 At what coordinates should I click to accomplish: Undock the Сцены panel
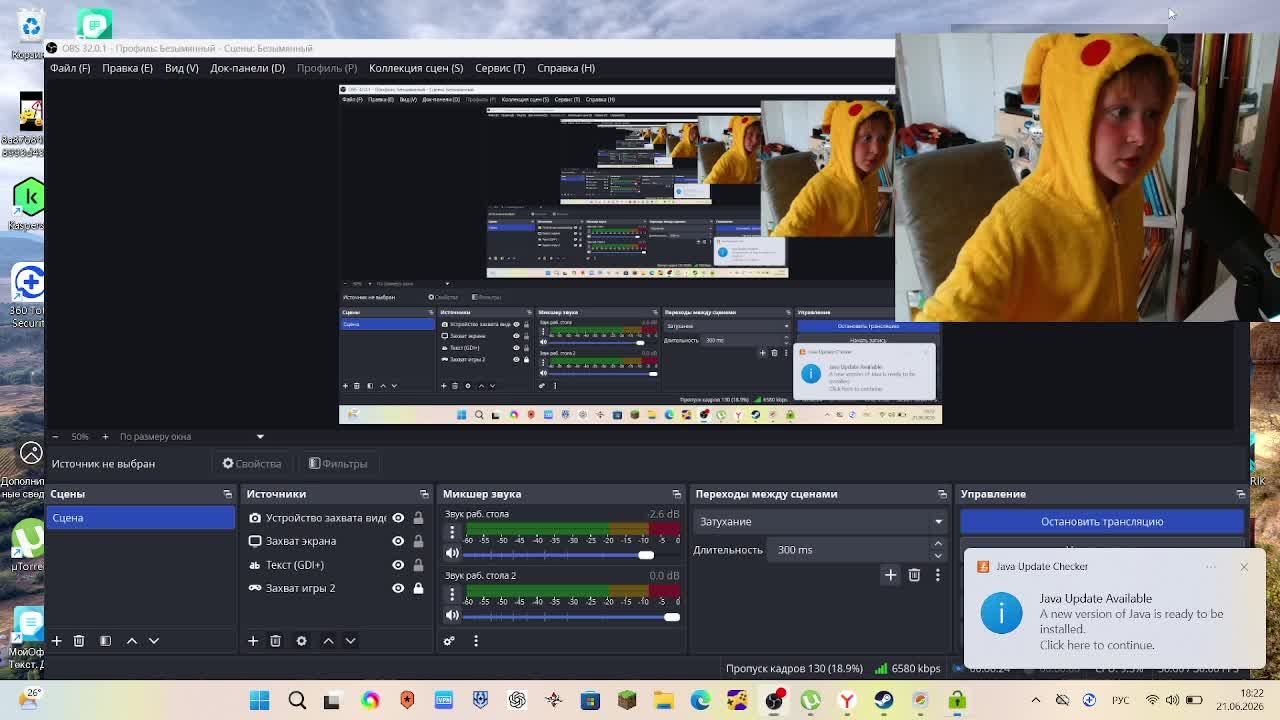[x=228, y=494]
